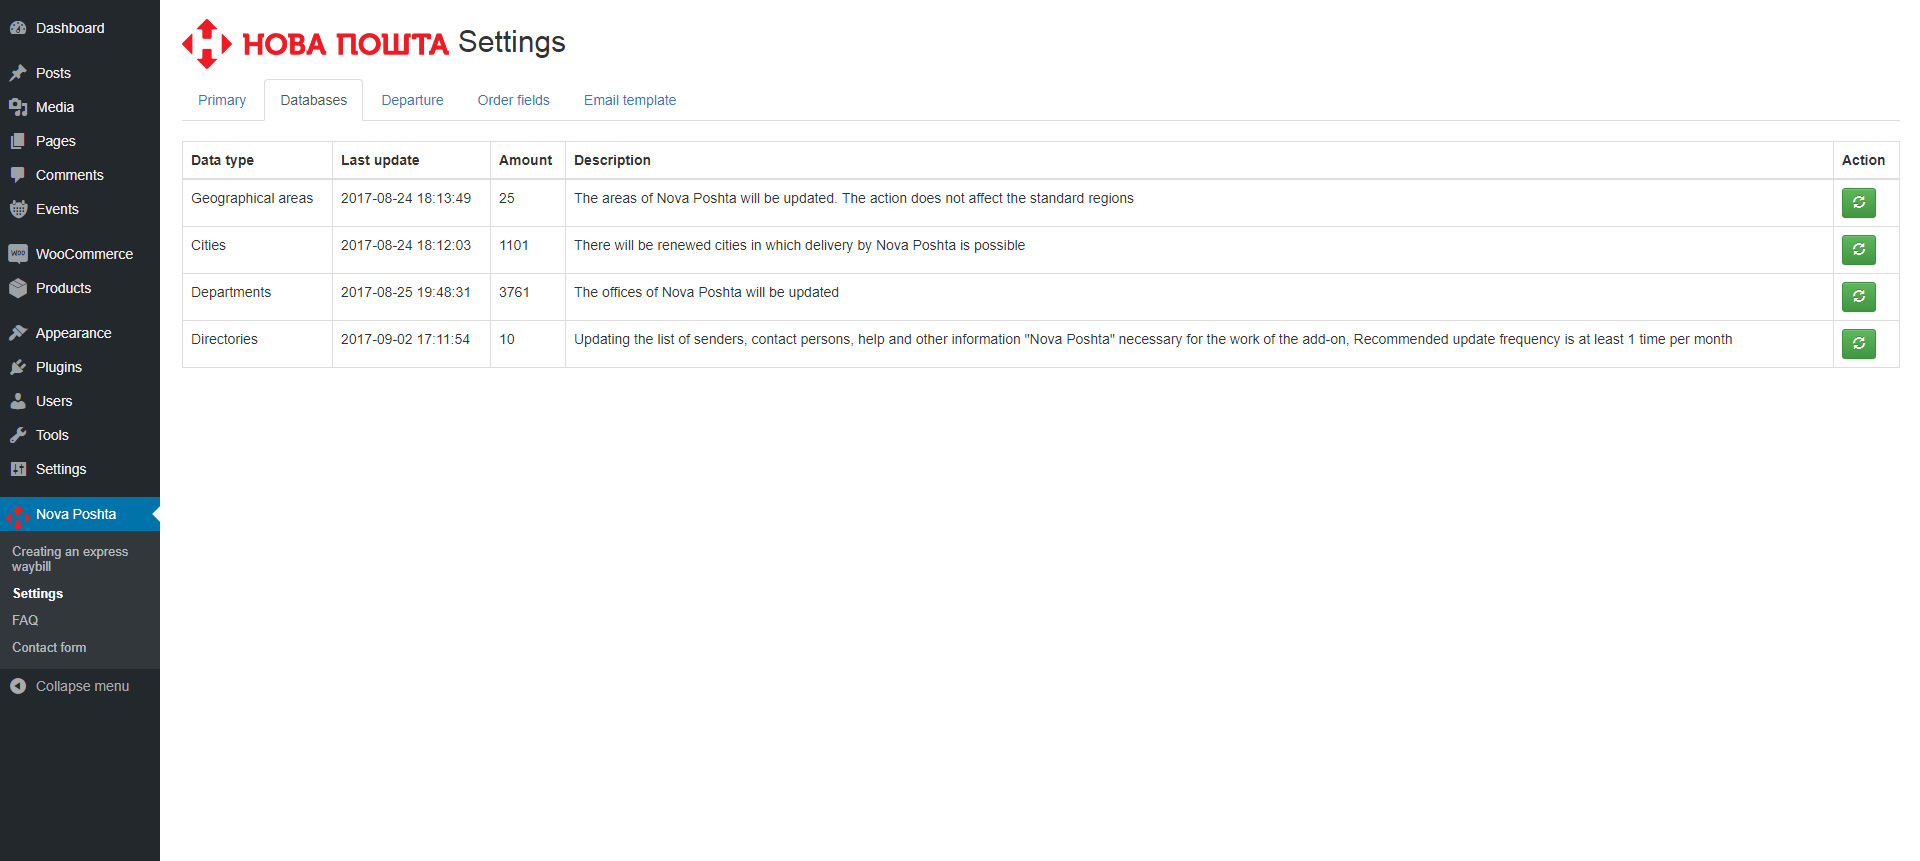
Task: Click the amount value 1101
Action: [514, 245]
